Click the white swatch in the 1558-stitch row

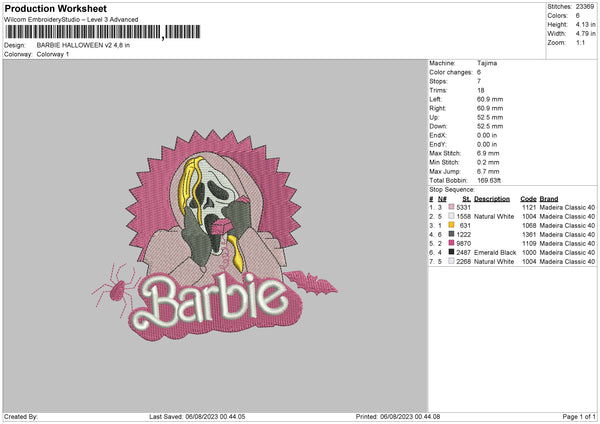452,216
